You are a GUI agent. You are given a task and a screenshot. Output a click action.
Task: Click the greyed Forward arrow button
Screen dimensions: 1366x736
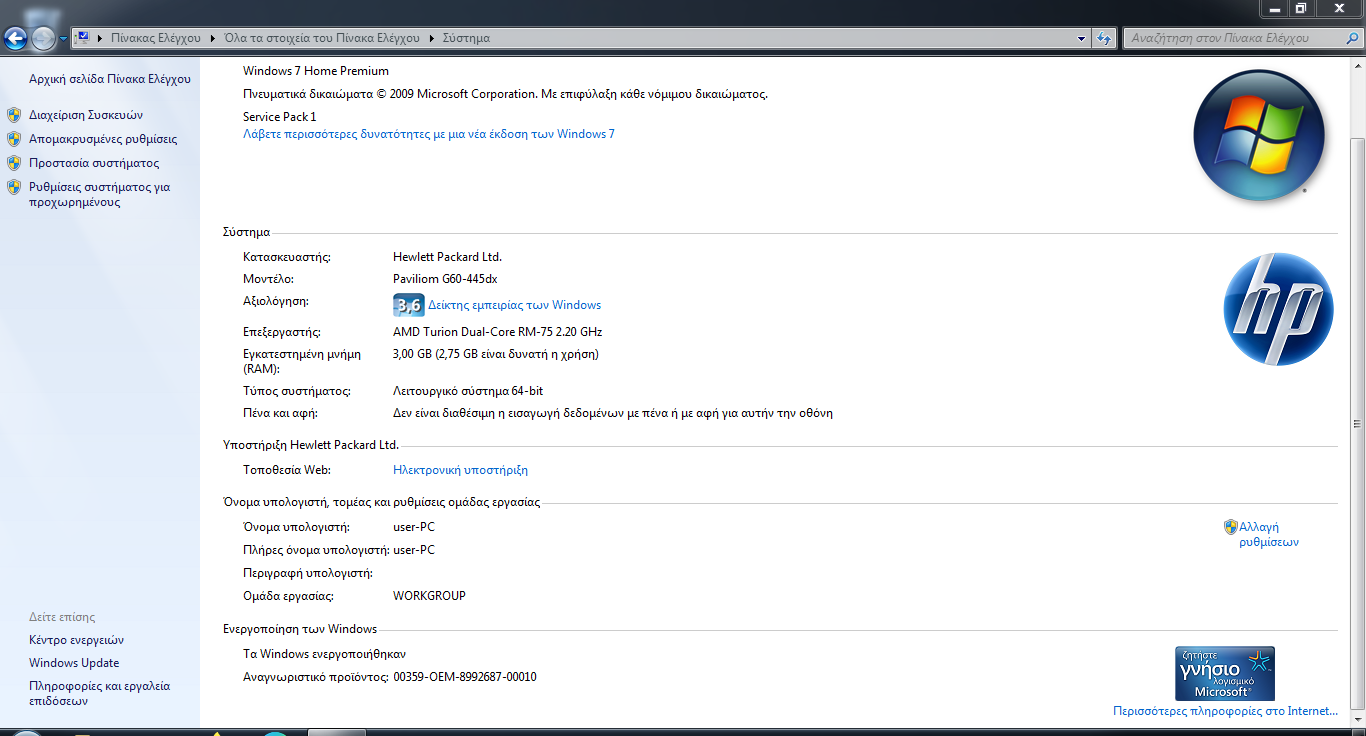[x=43, y=38]
